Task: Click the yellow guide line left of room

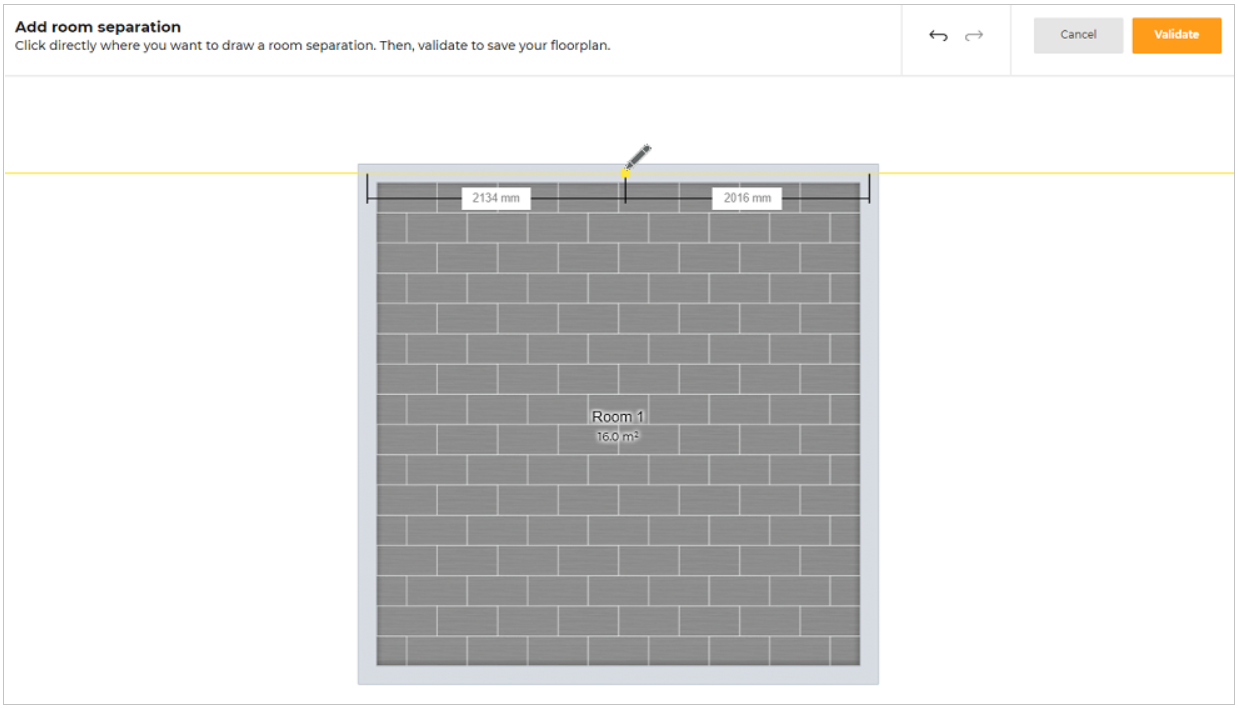Action: 180,173
